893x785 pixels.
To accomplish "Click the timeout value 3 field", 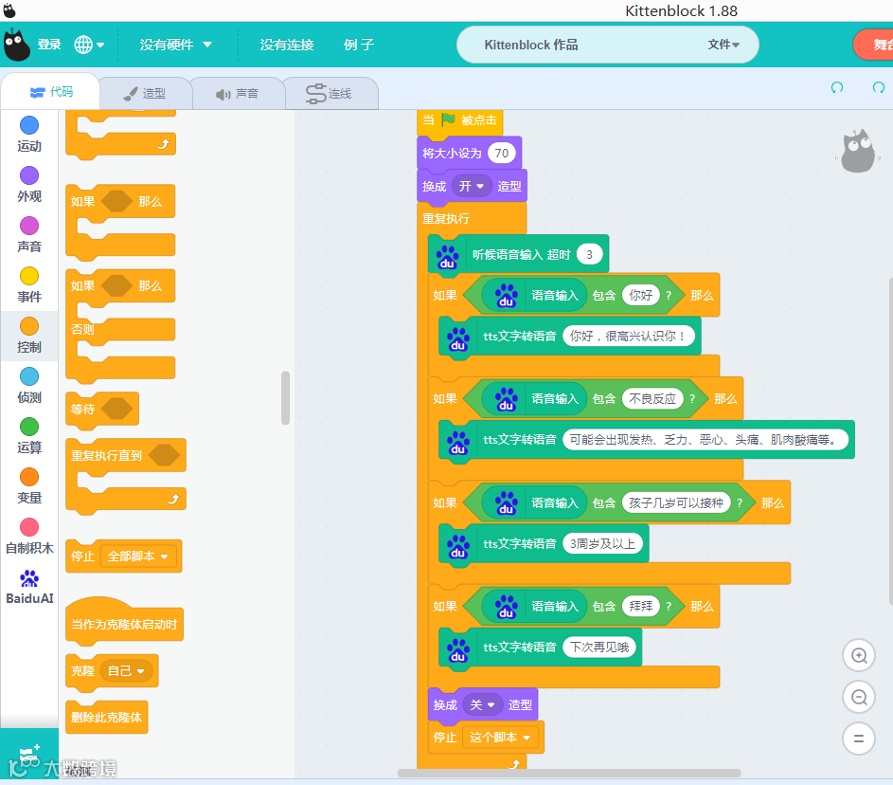I will point(589,255).
